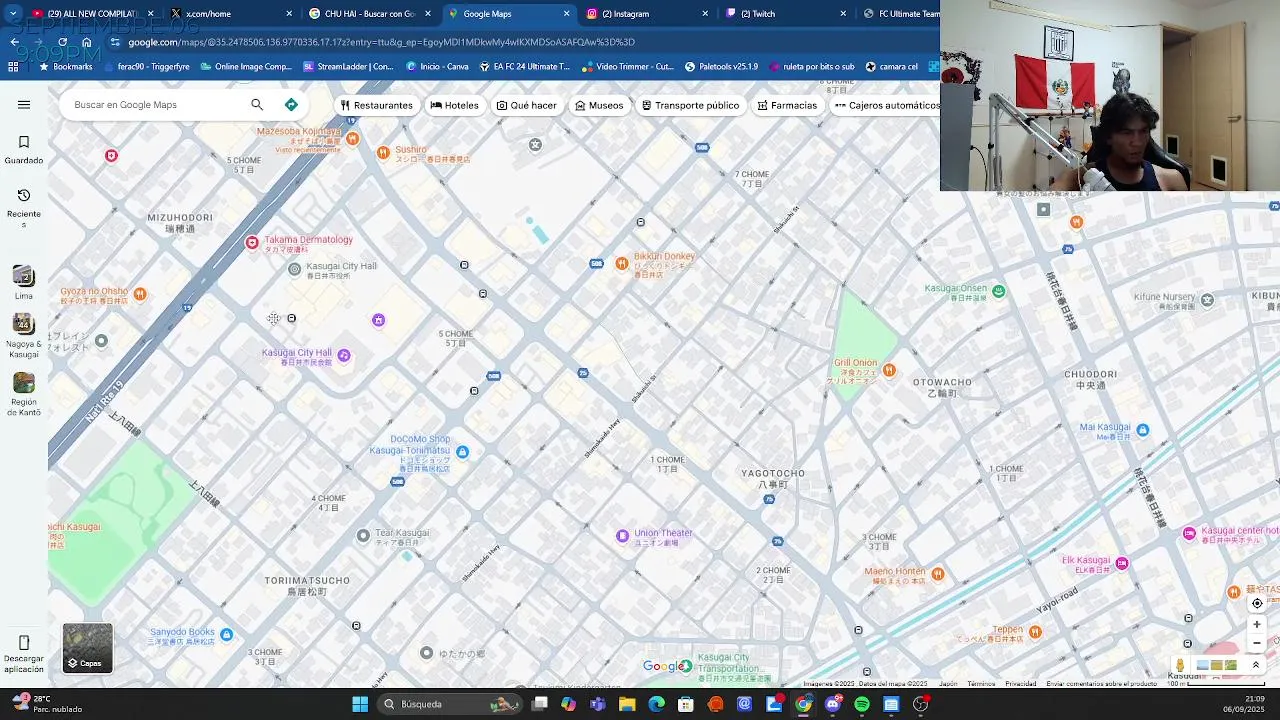
Task: Click the my-location target button
Action: click(1257, 603)
